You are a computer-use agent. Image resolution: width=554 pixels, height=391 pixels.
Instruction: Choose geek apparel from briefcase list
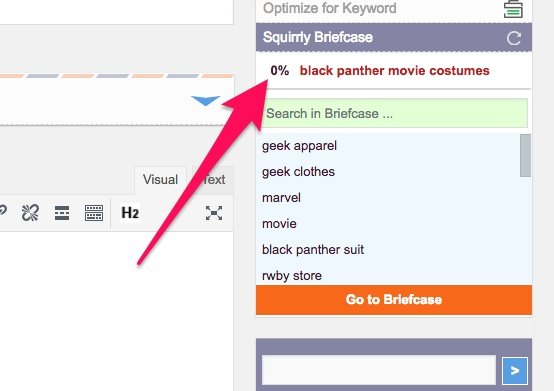click(299, 146)
